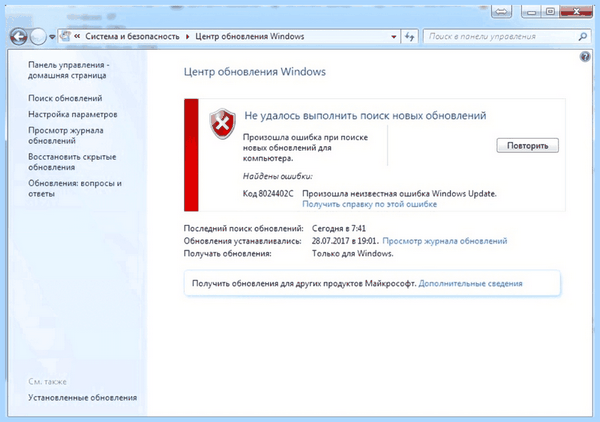Click the 'Сегодня в 7:41' value
600x422 pixels.
coord(339,228)
